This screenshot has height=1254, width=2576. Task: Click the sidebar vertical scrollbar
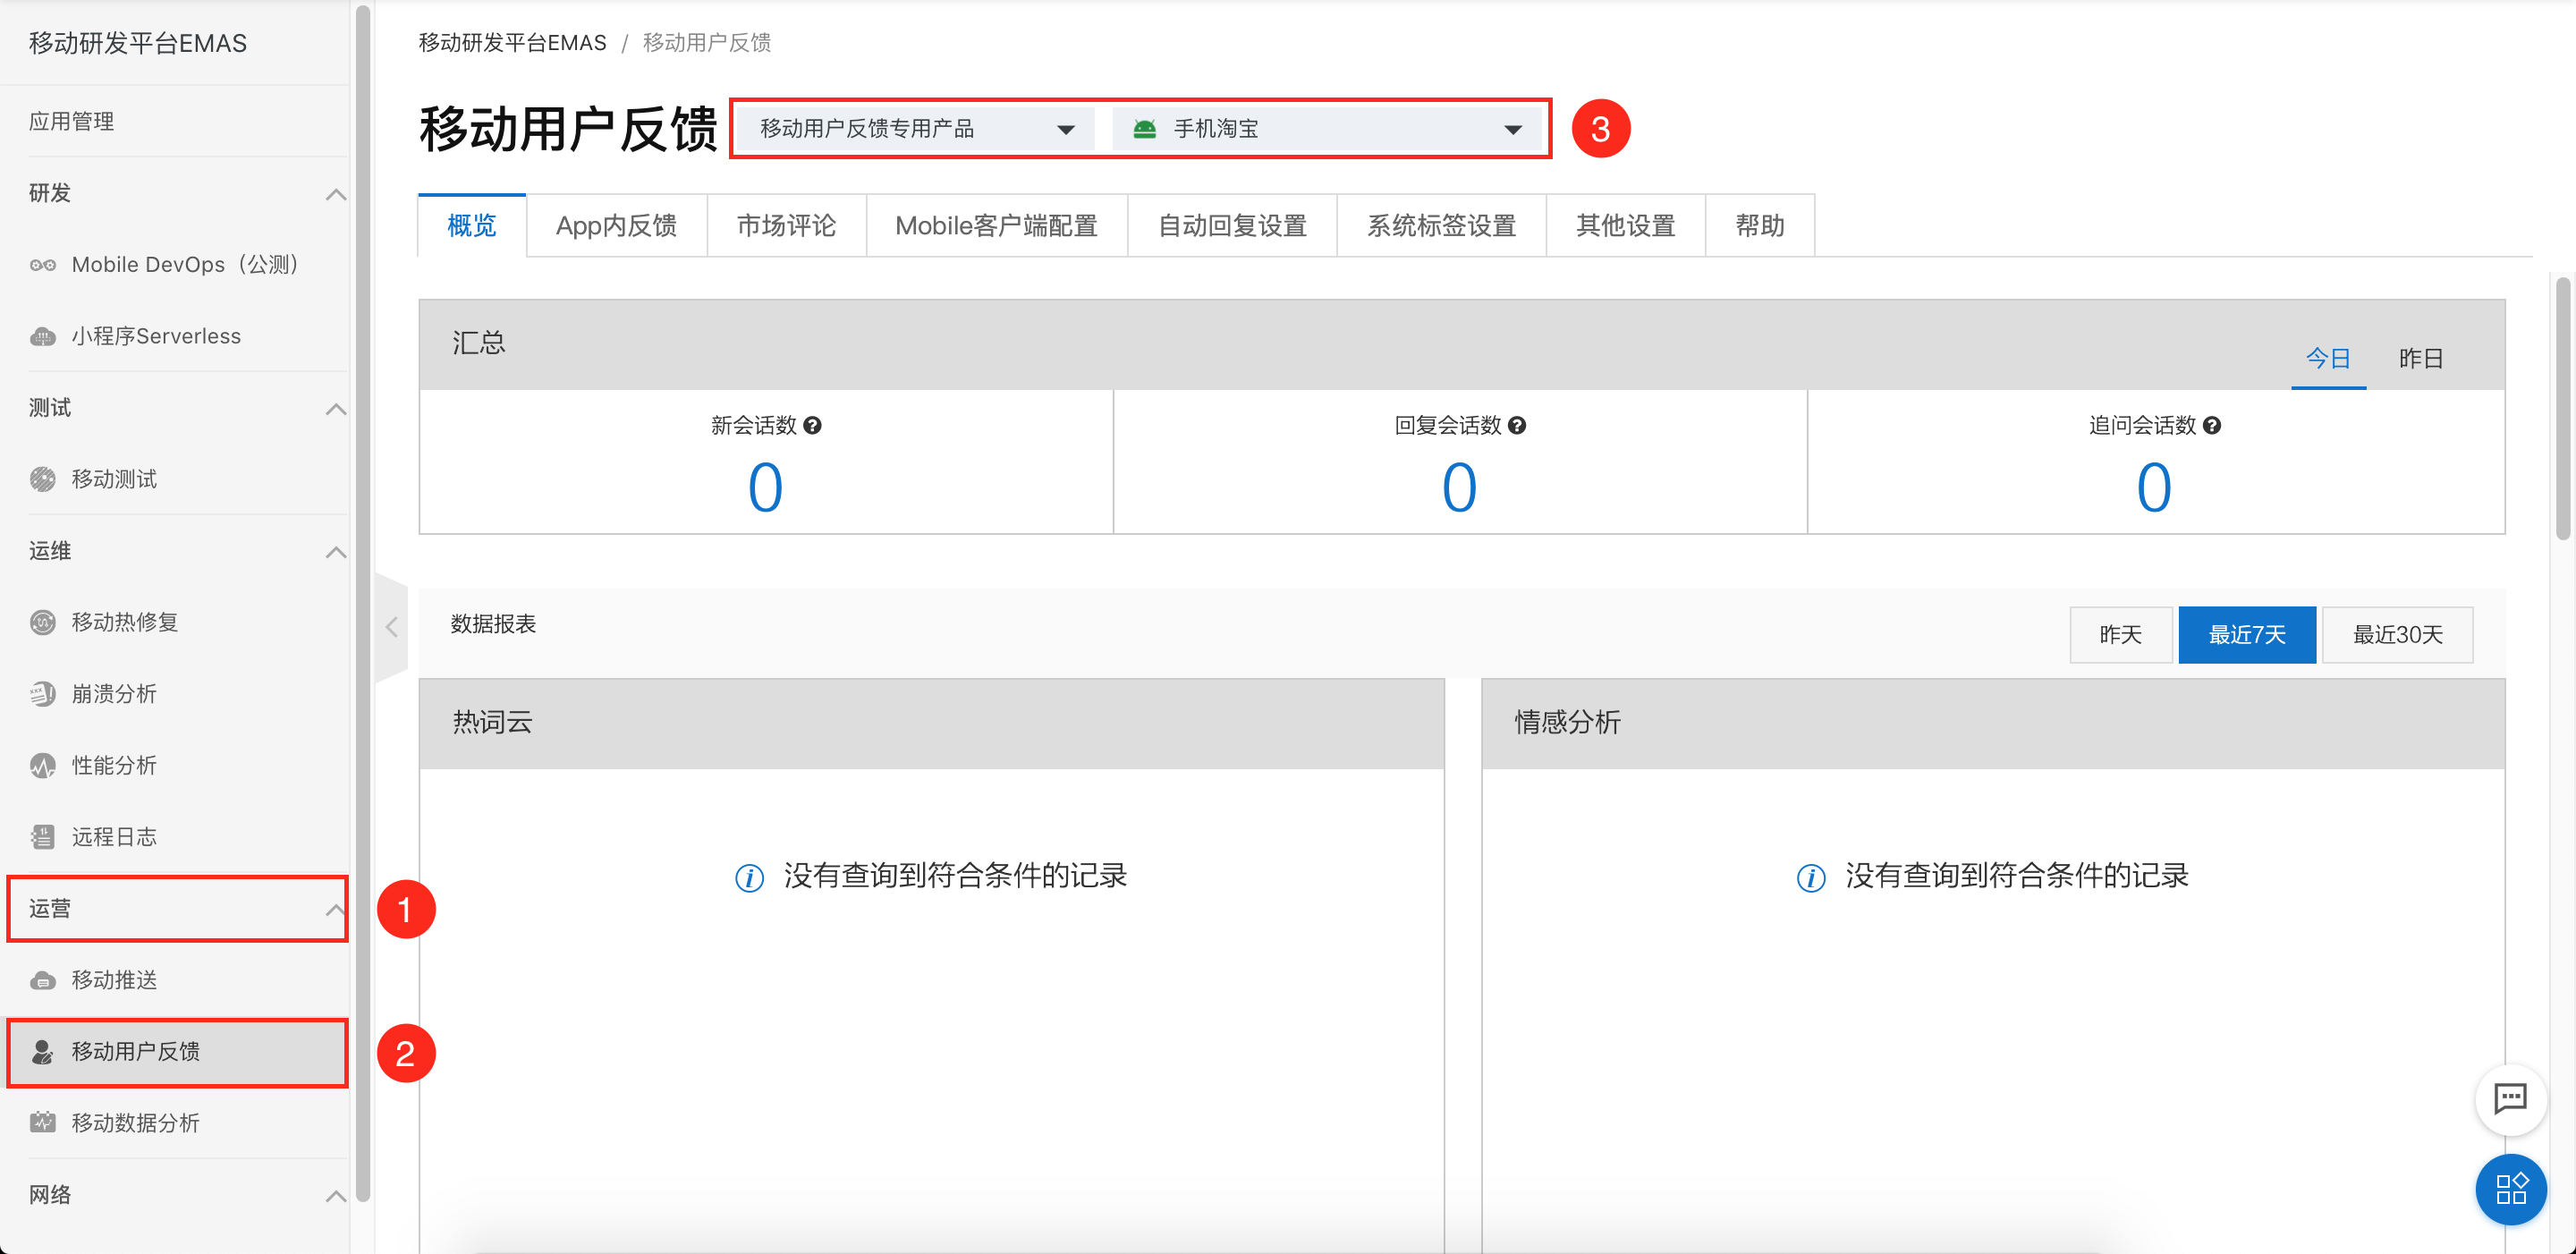[363, 603]
